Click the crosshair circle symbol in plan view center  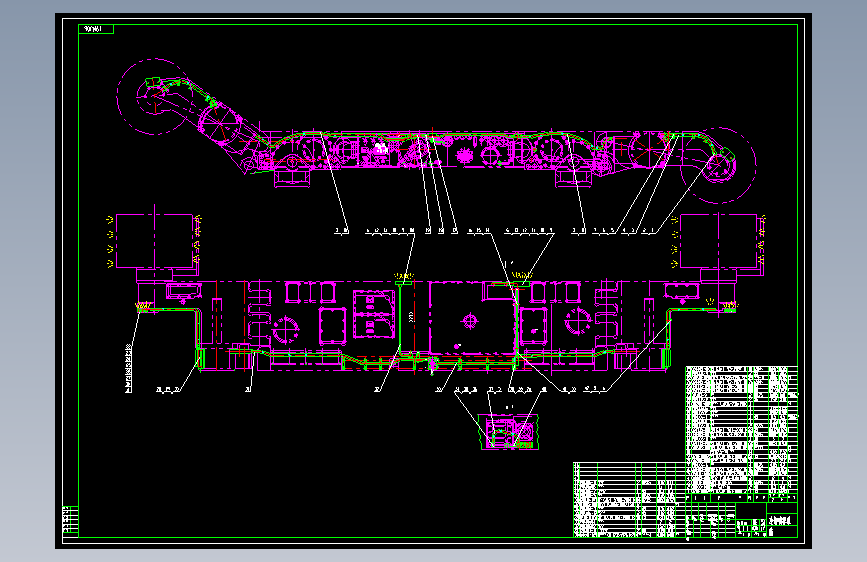(x=470, y=320)
